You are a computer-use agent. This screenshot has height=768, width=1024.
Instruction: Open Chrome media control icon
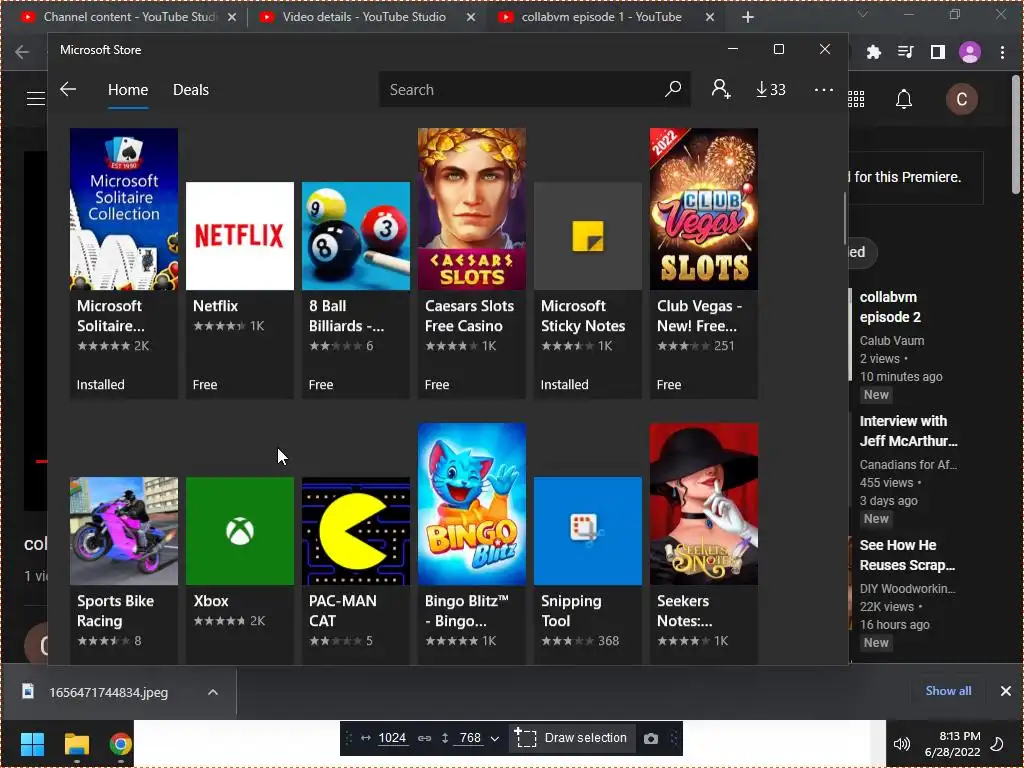point(905,52)
